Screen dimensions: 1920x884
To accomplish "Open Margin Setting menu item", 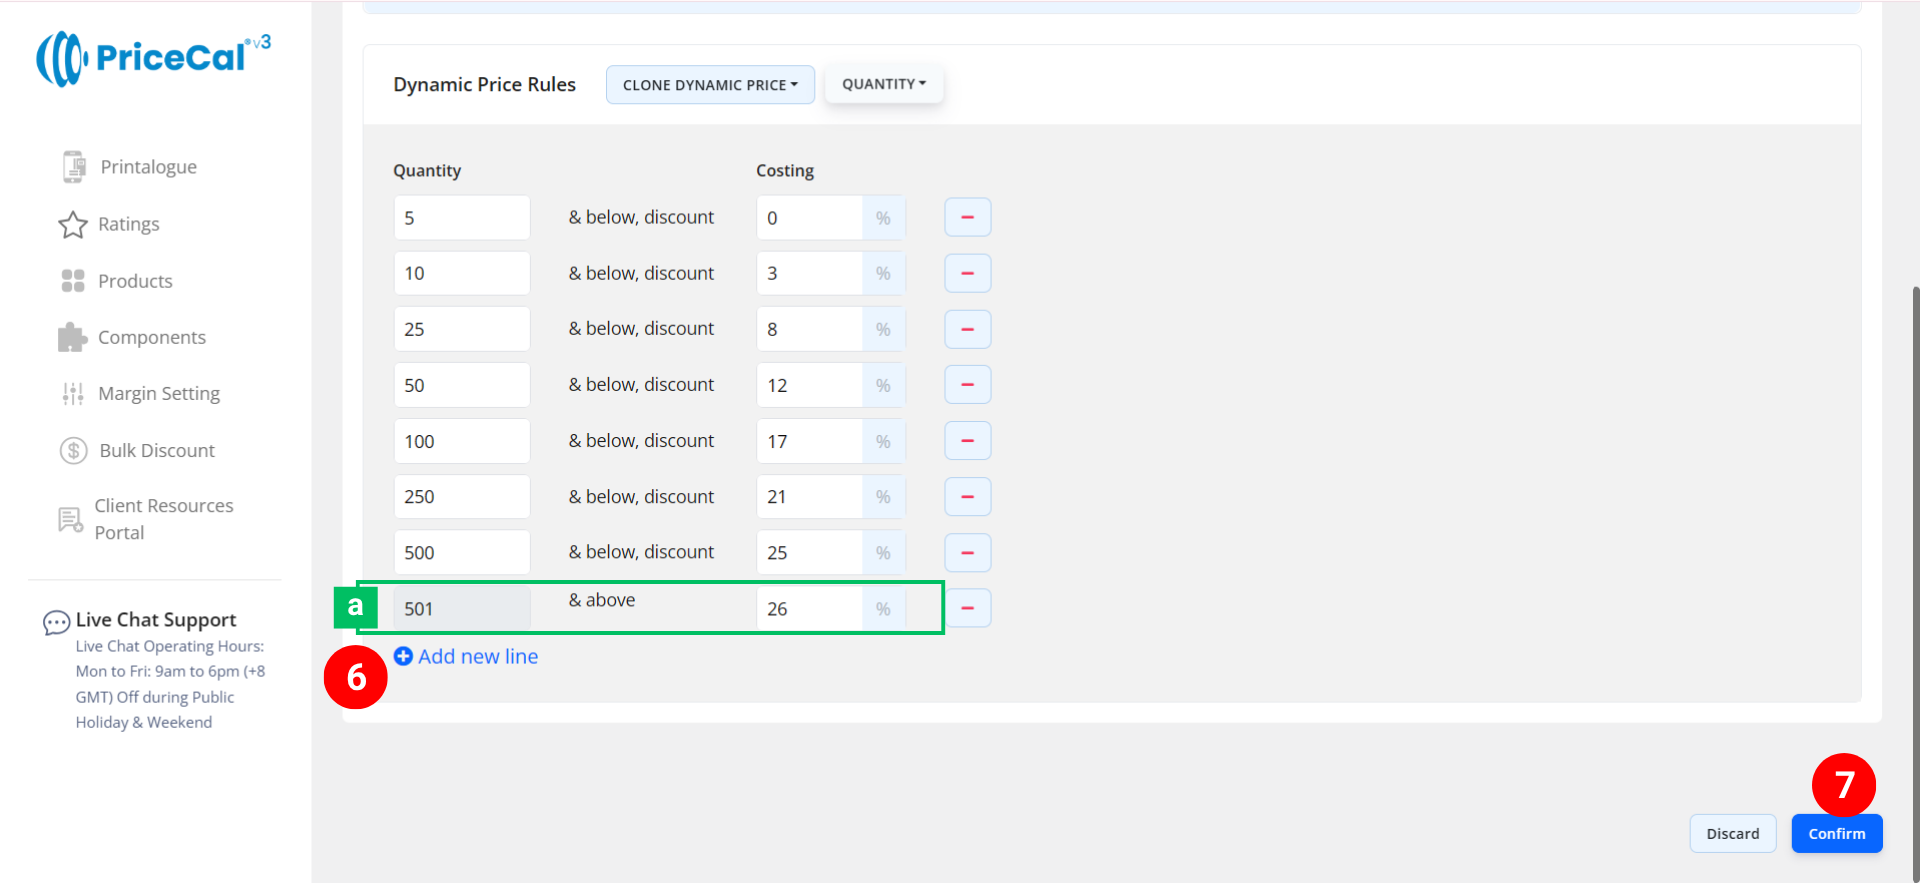I will 159,394.
